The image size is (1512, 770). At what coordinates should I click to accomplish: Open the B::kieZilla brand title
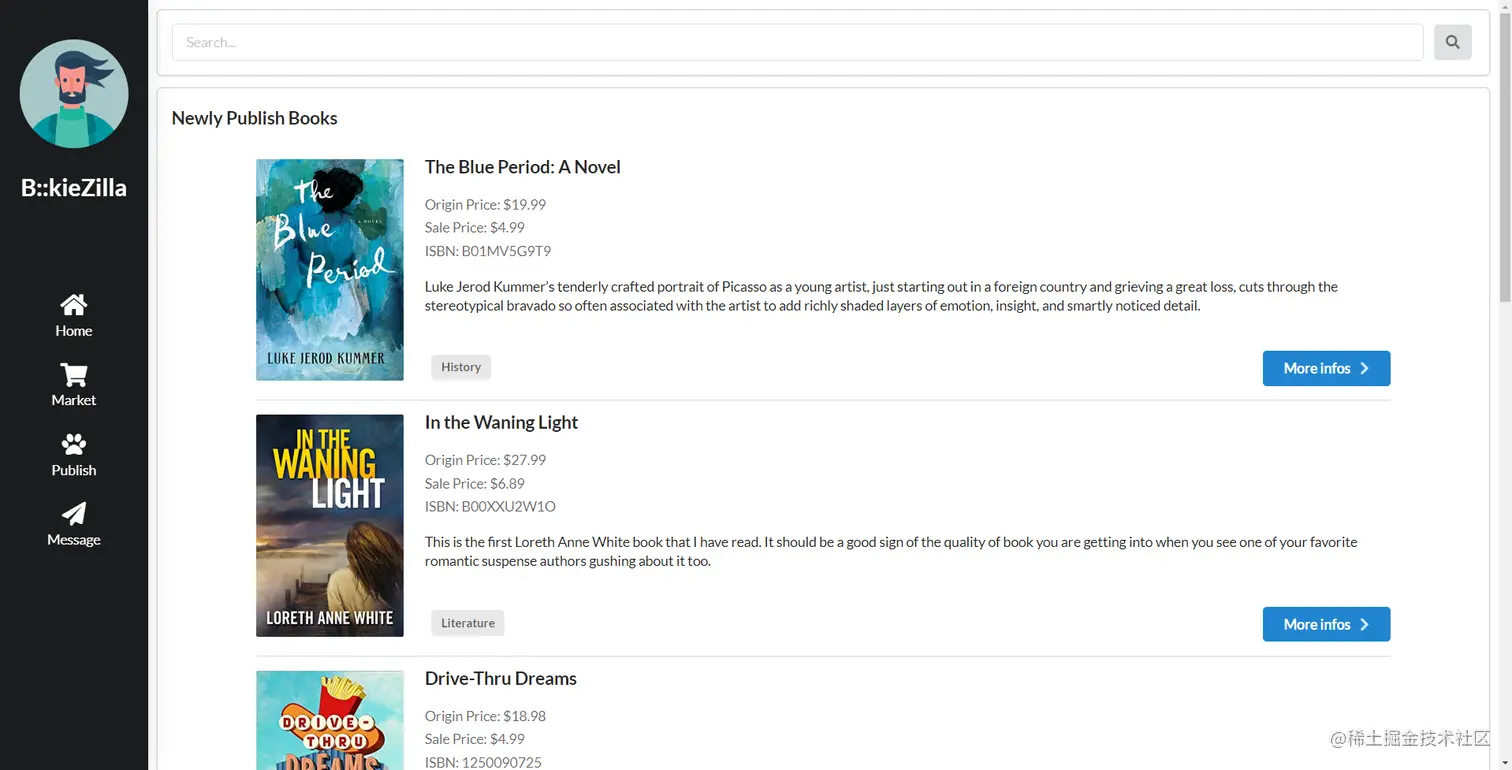(74, 188)
